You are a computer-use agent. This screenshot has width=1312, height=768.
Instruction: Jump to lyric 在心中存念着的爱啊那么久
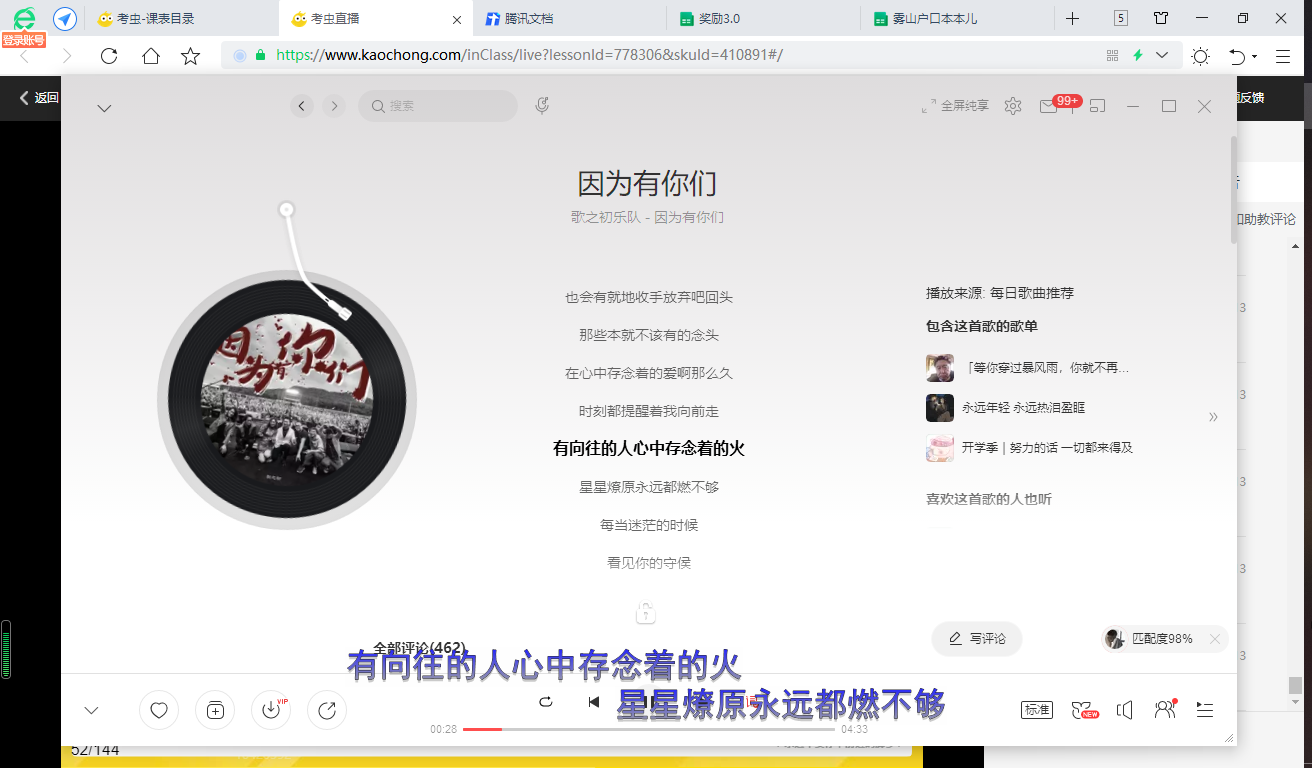tap(649, 373)
